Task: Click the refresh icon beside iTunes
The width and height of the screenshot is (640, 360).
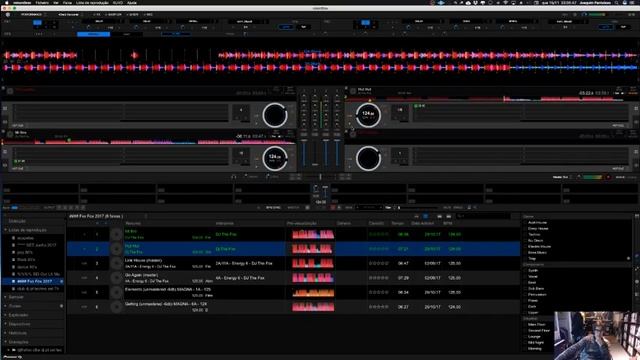Action: [62, 306]
